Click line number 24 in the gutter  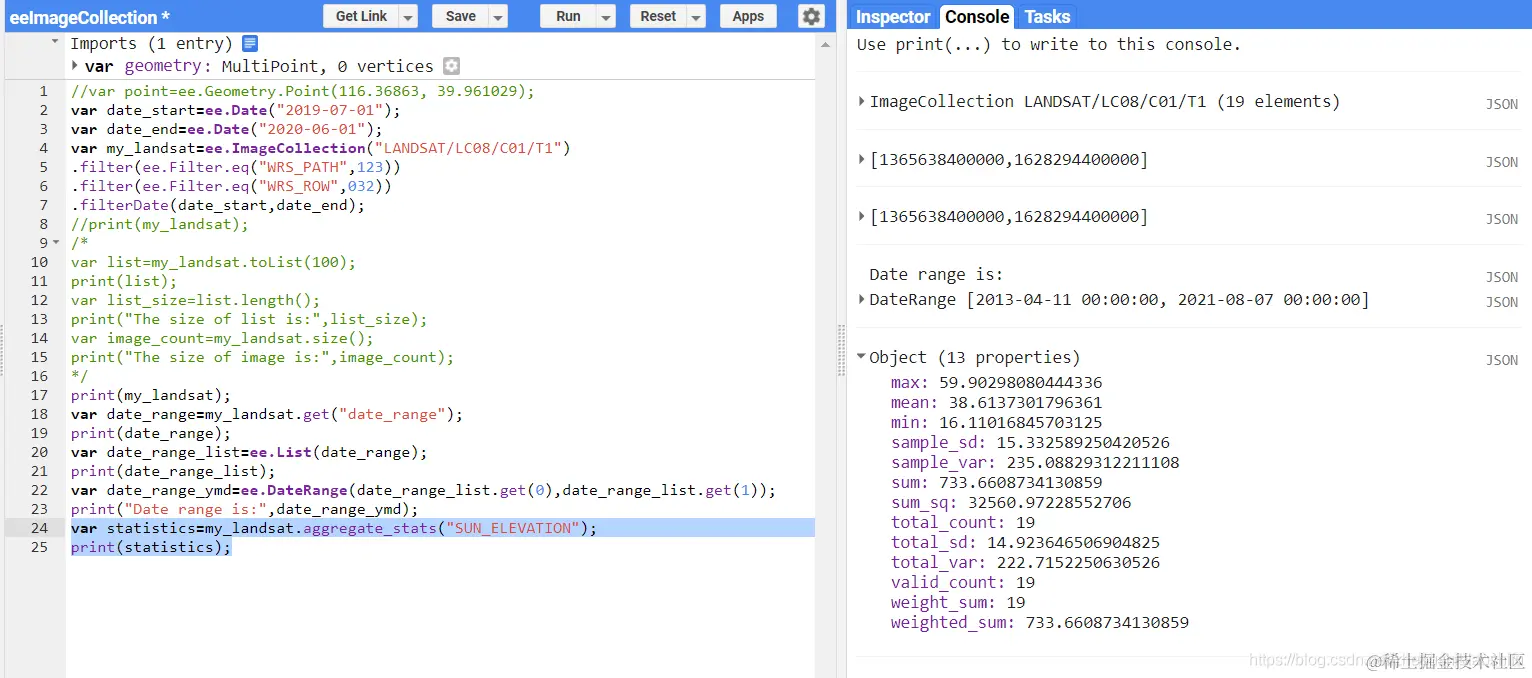[x=39, y=528]
